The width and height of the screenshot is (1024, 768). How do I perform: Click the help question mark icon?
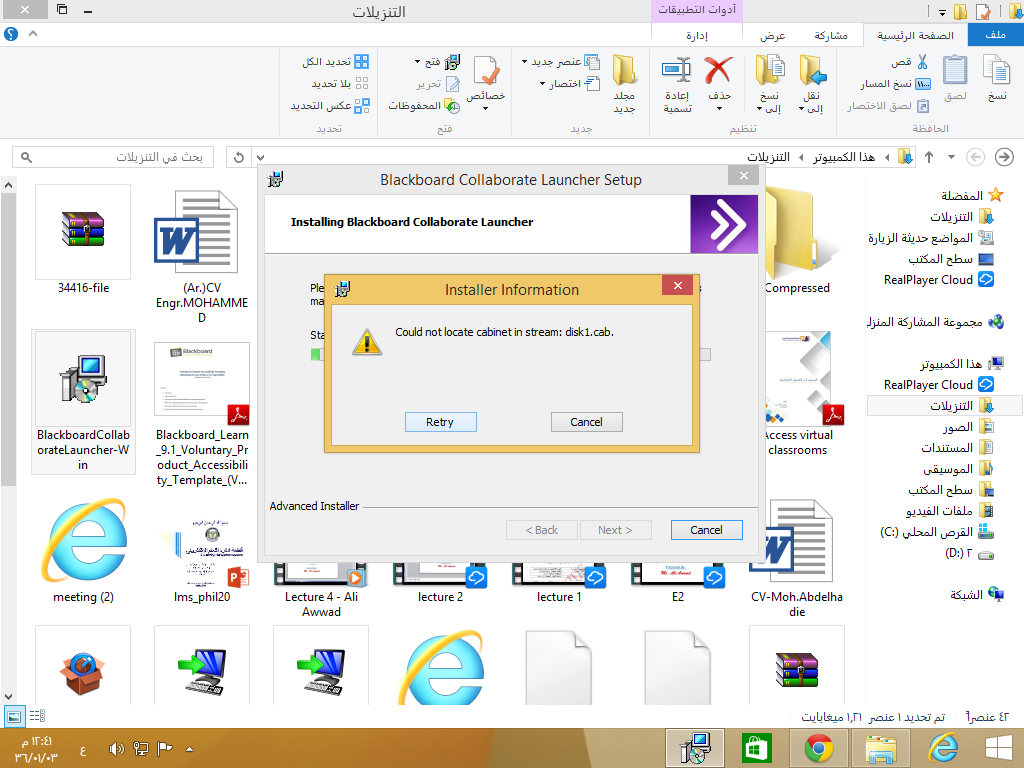click(11, 33)
